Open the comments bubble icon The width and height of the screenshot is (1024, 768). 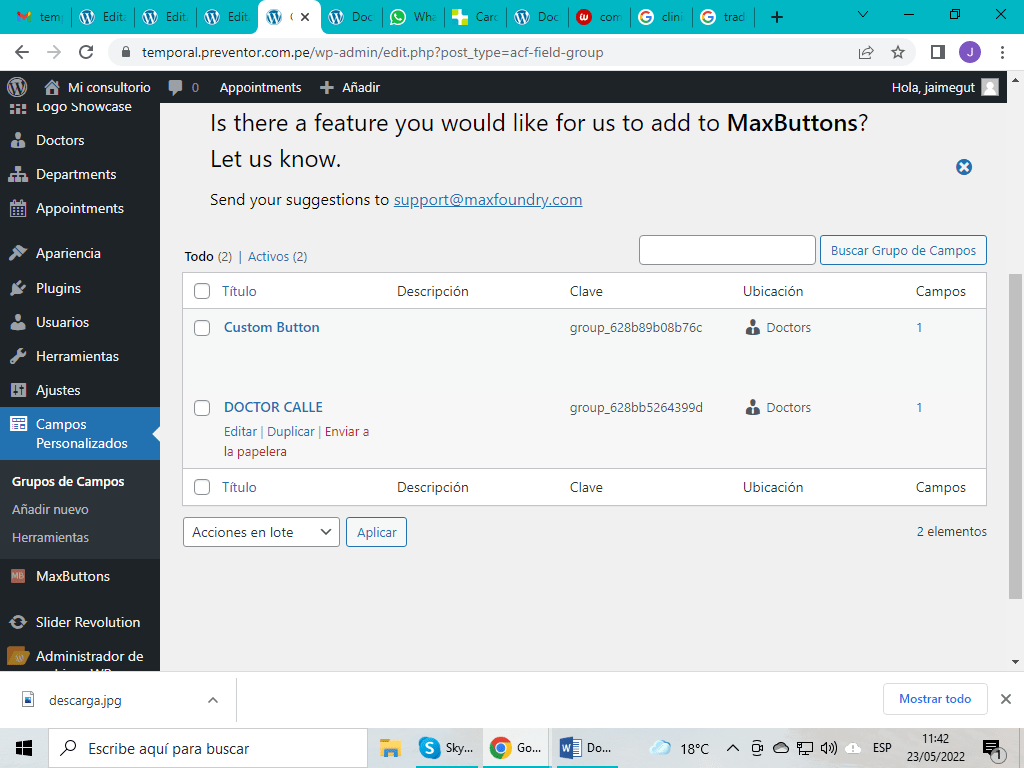coord(175,88)
